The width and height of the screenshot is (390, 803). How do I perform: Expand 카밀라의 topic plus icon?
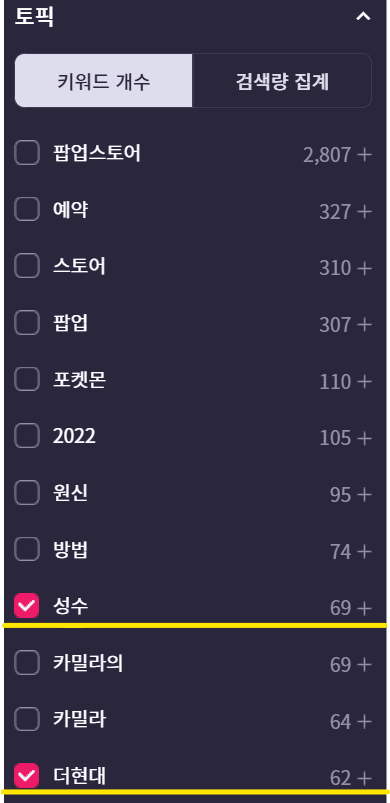point(364,665)
